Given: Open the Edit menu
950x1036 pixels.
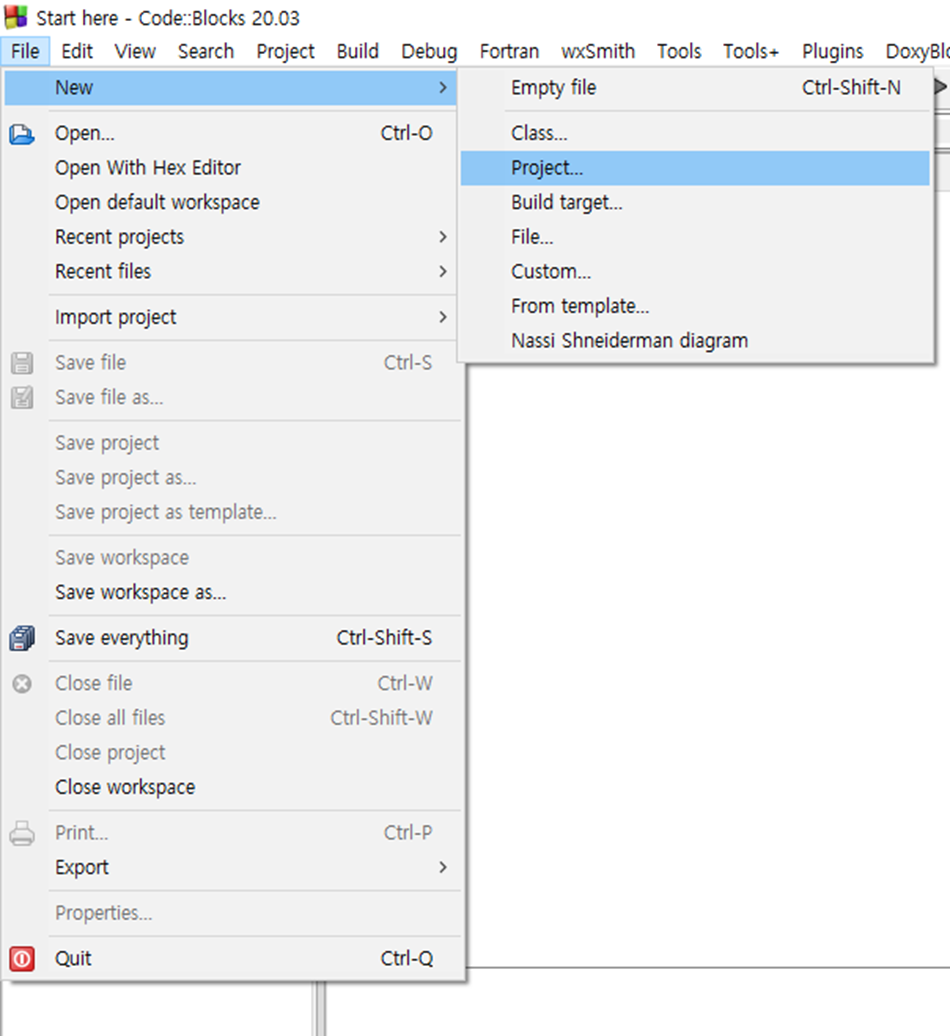Looking at the screenshot, I should point(77,52).
